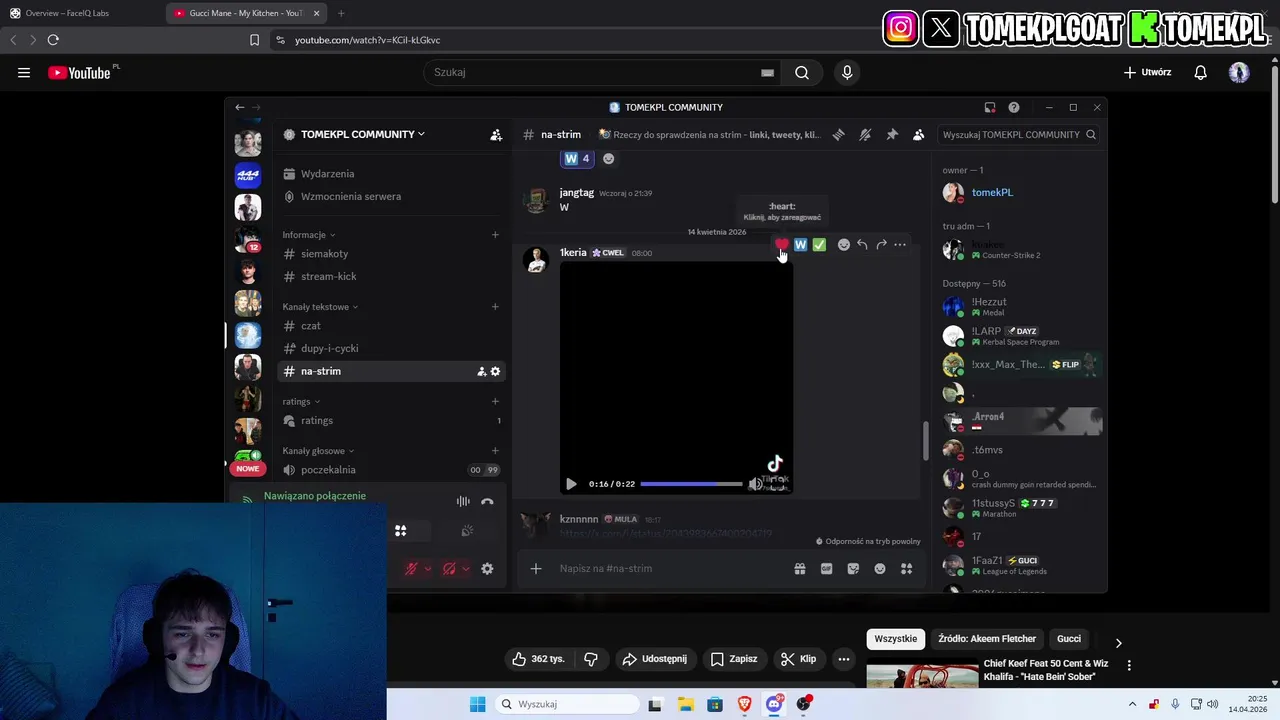Open the YouTube hamburger menu
The width and height of the screenshot is (1280, 720).
pos(24,72)
